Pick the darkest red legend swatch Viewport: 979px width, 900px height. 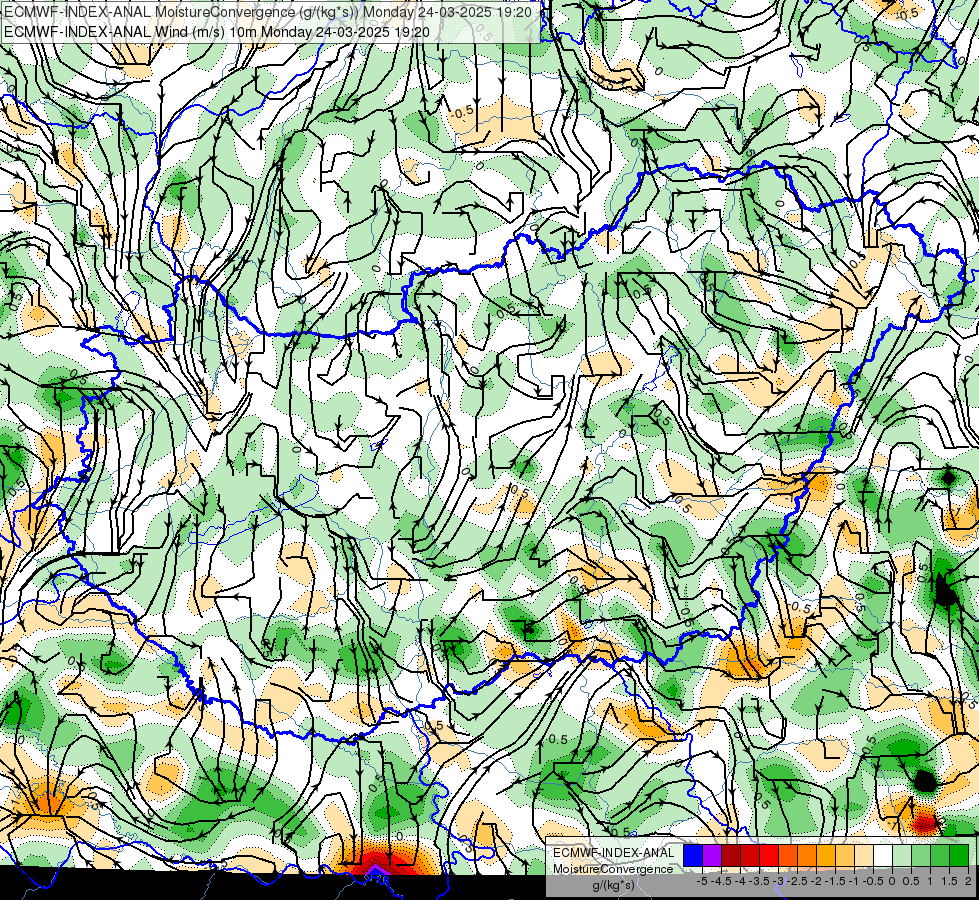731,855
